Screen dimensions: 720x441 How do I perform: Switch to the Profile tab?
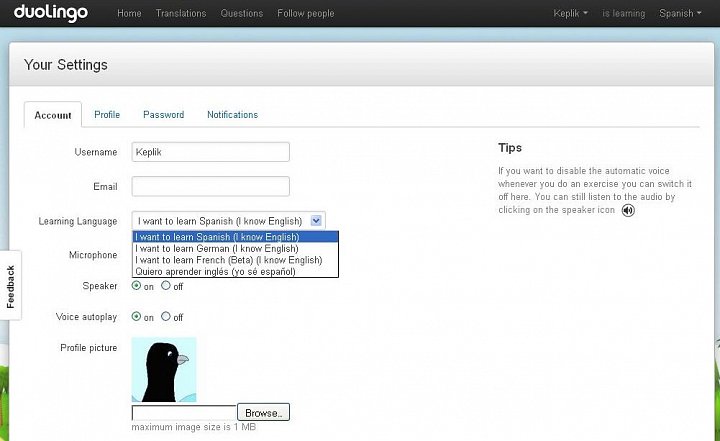pyautogui.click(x=107, y=115)
